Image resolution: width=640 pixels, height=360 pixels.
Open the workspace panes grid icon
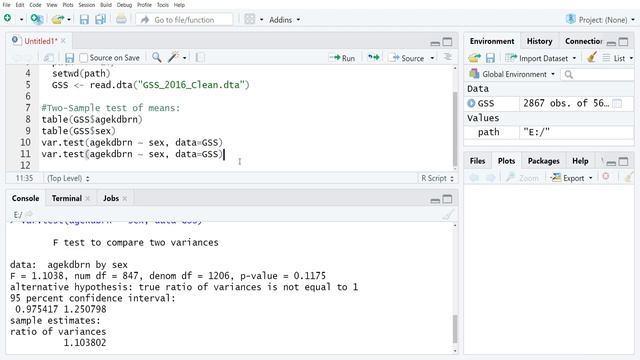pos(249,19)
